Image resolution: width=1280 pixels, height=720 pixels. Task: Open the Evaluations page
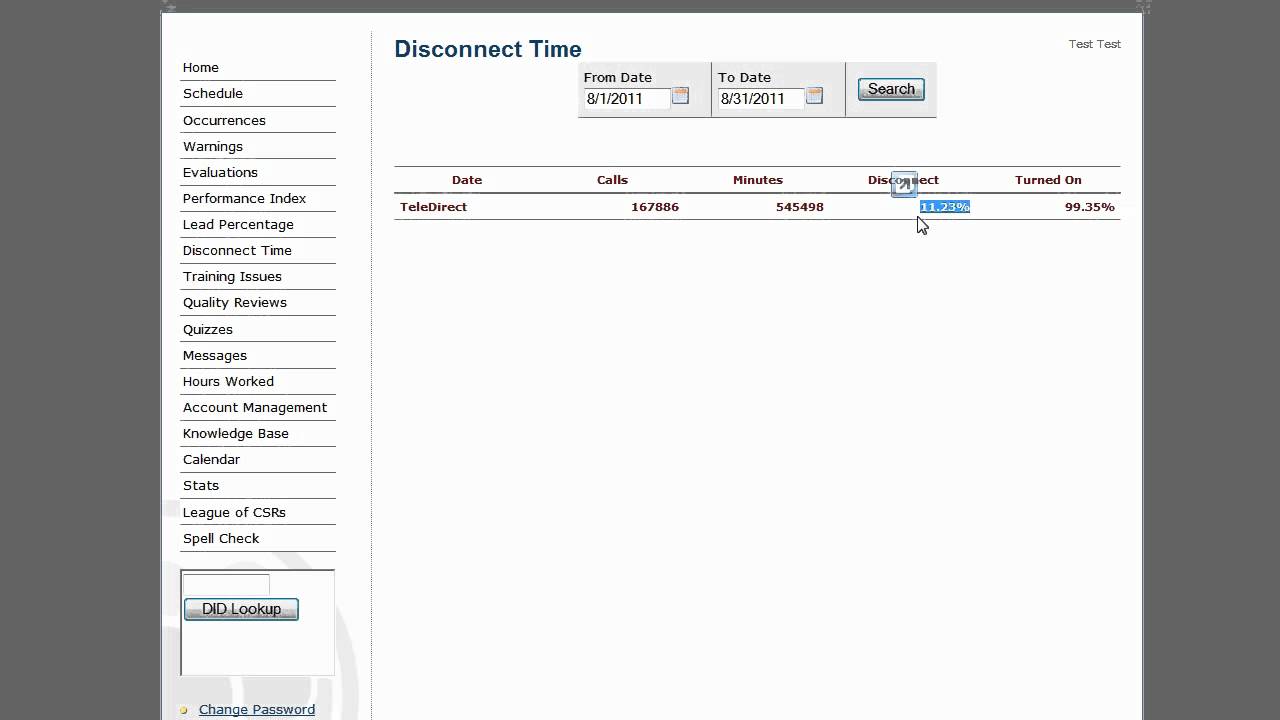click(220, 172)
